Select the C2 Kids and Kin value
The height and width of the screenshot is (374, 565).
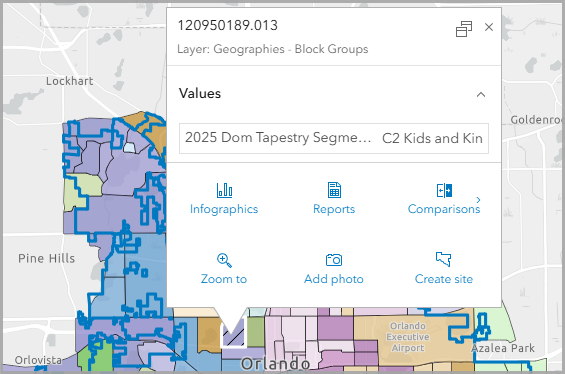[x=432, y=138]
